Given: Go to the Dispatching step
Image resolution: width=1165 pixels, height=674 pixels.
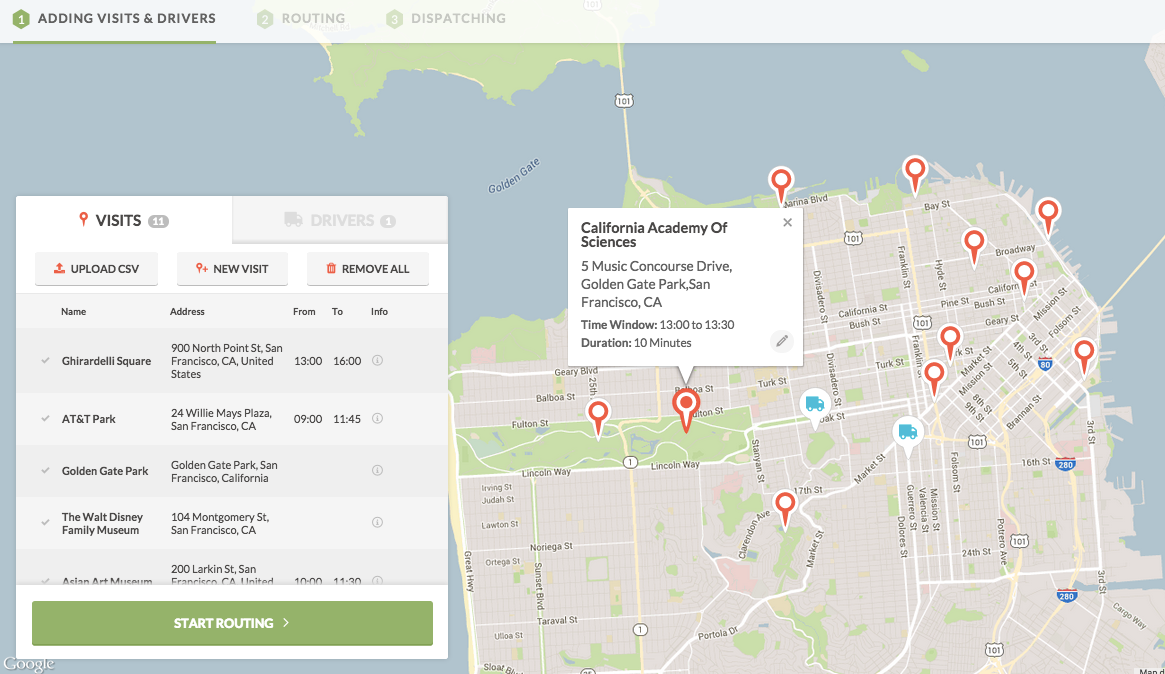Looking at the screenshot, I should pos(447,19).
